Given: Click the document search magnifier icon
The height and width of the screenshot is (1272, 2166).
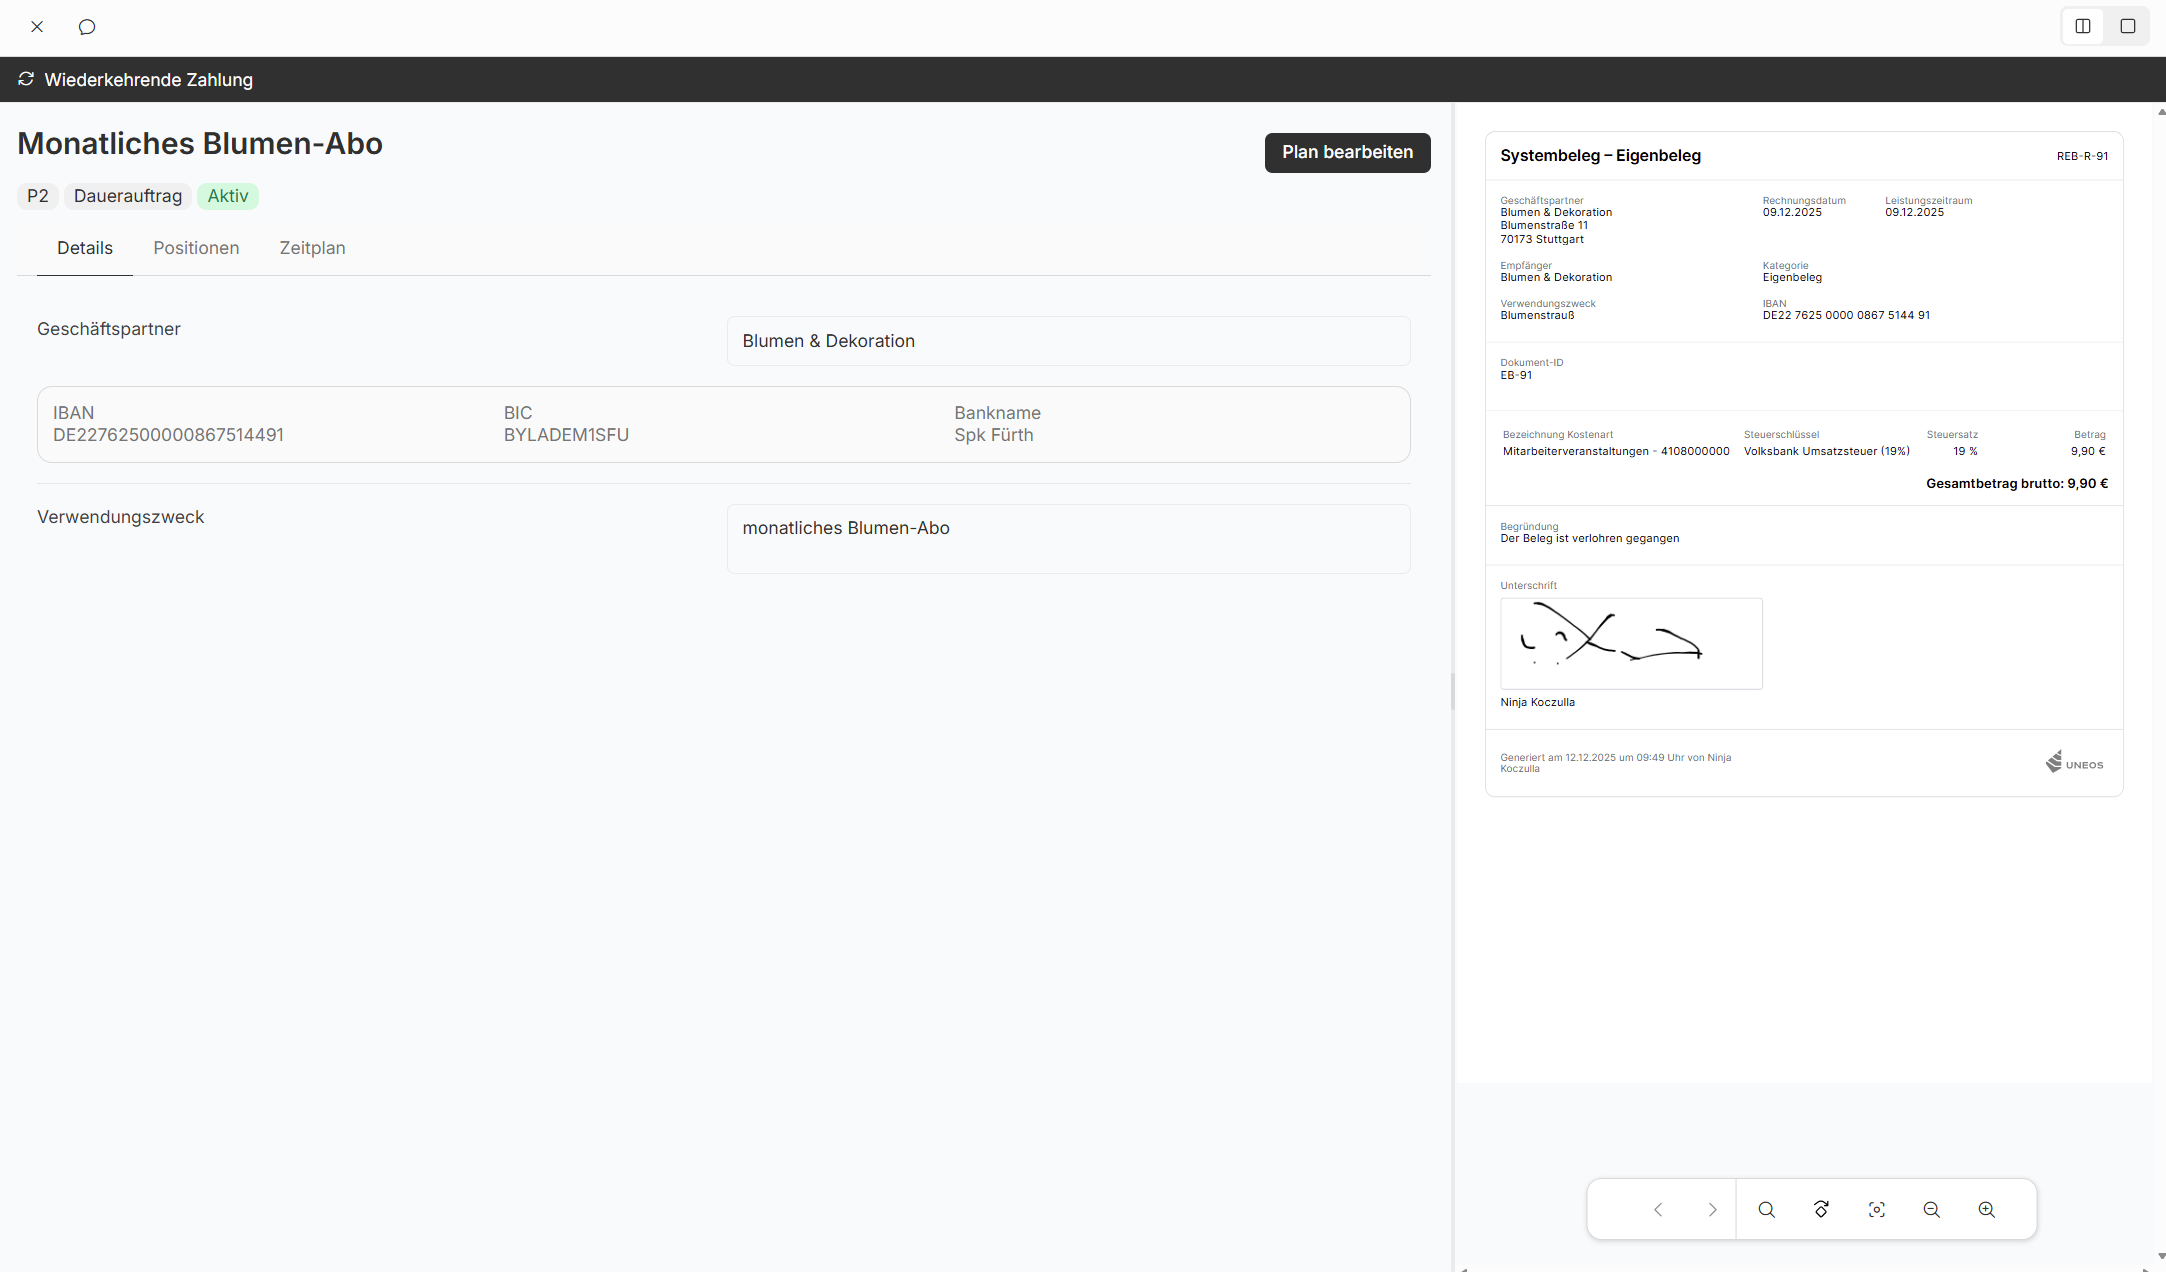Looking at the screenshot, I should [1767, 1210].
